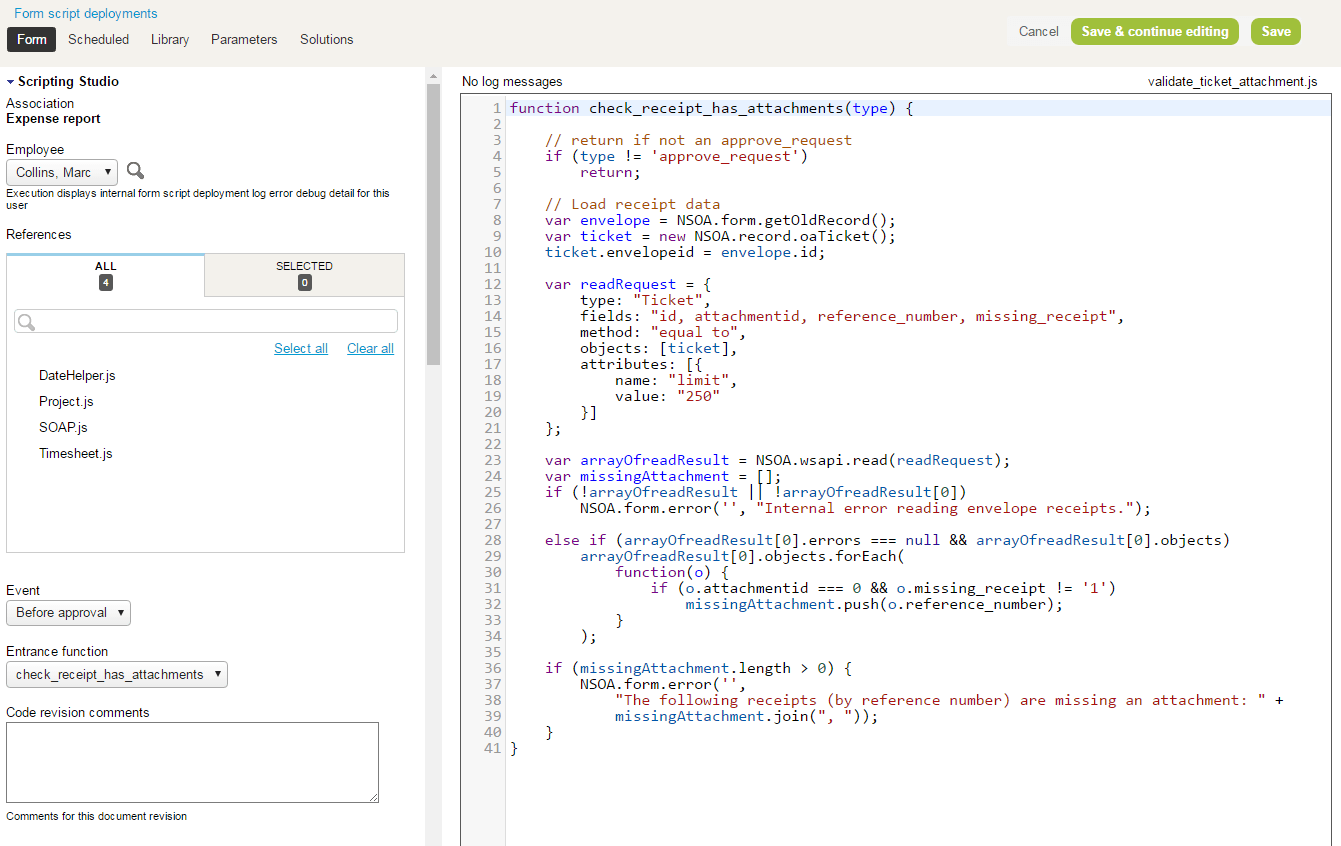Click the Cancel button

click(1038, 31)
